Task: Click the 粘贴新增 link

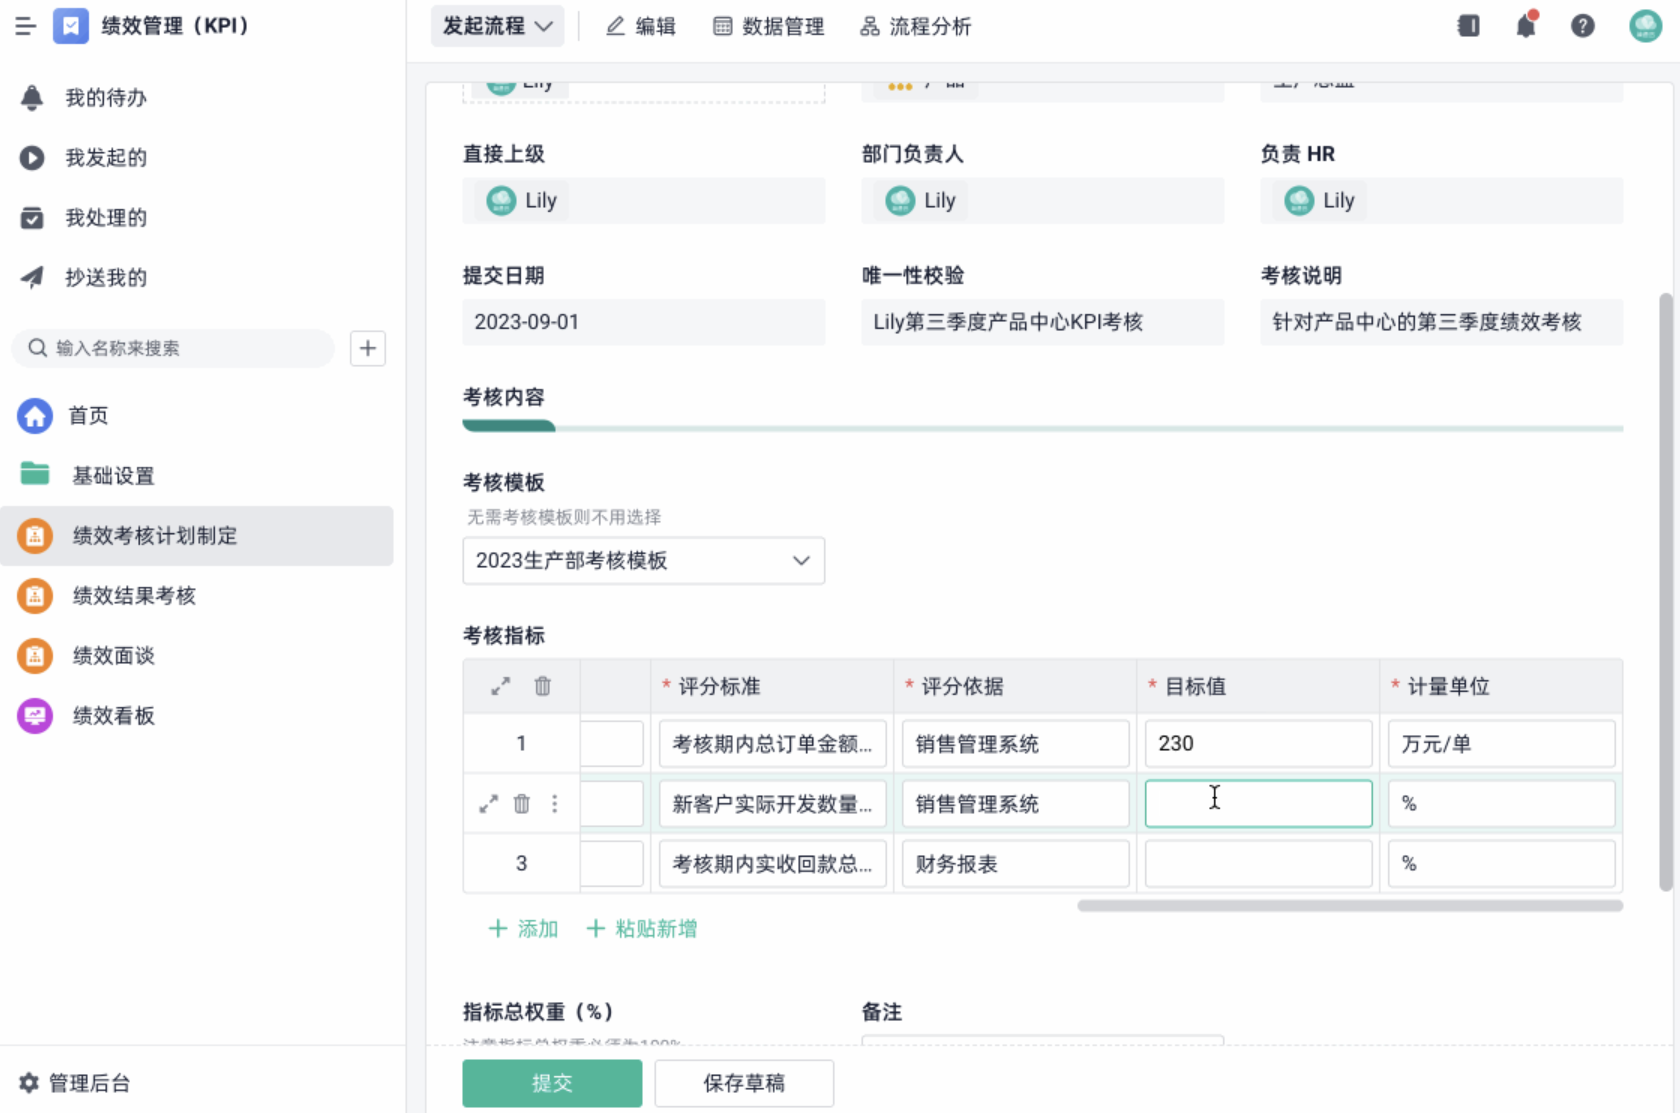Action: pyautogui.click(x=641, y=929)
